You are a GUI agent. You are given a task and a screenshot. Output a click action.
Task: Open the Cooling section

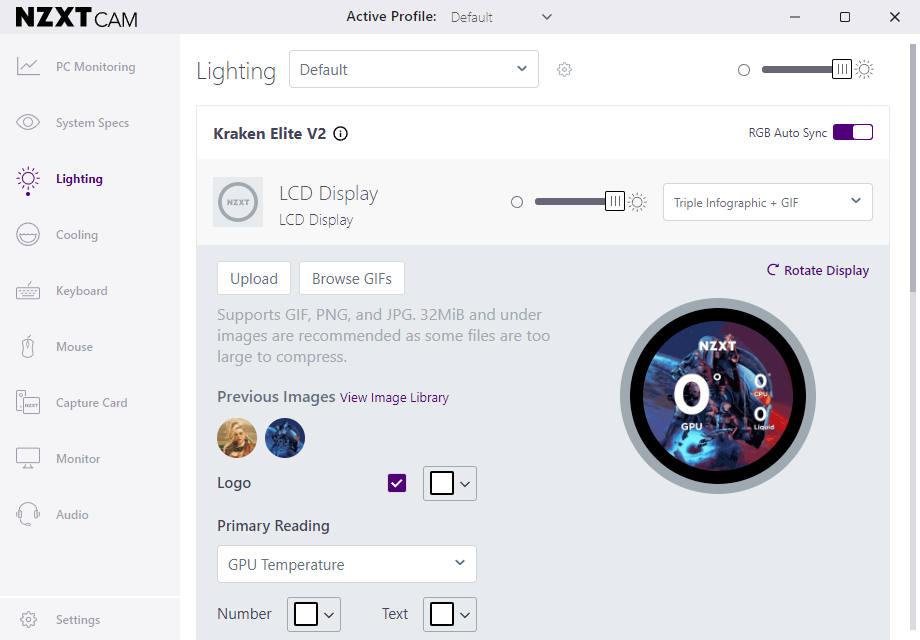77,235
